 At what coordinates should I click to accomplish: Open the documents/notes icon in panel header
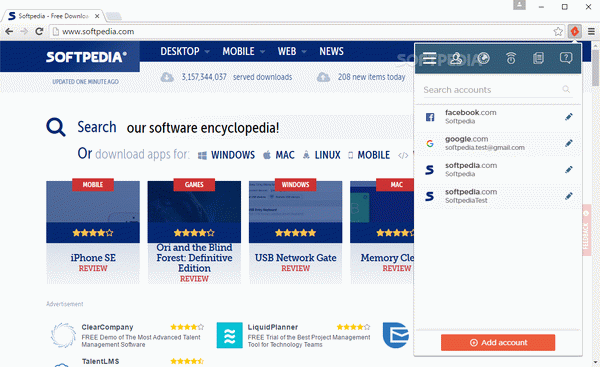click(x=538, y=58)
